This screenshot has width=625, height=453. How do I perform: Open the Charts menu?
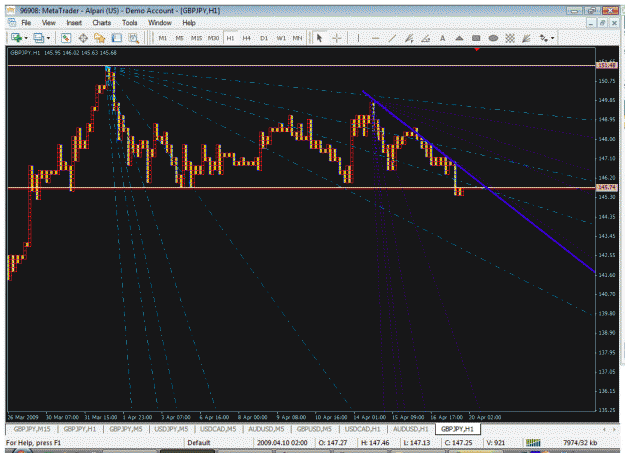(102, 23)
